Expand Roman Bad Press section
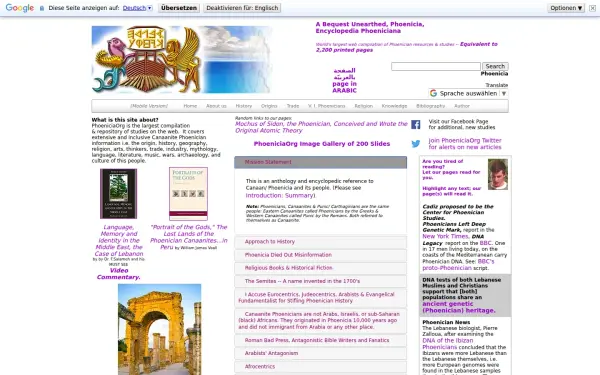 click(x=321, y=340)
